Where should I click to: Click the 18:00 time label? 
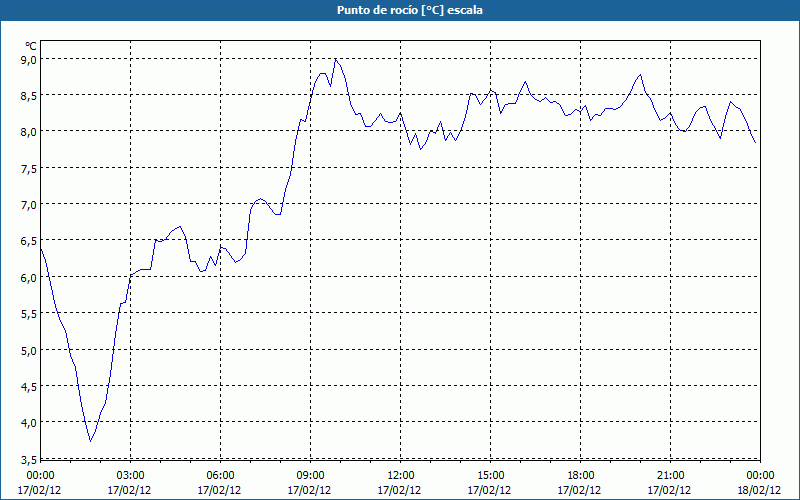point(580,476)
